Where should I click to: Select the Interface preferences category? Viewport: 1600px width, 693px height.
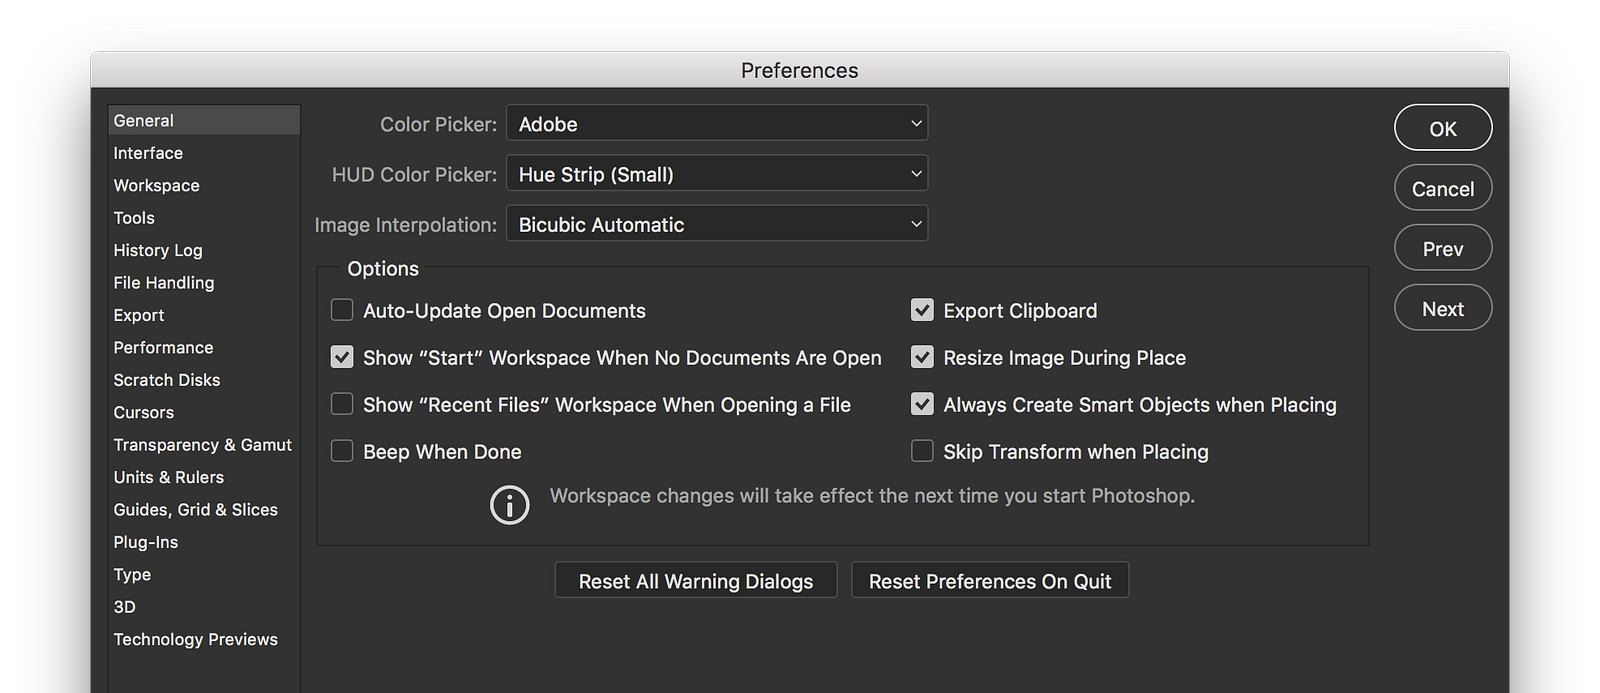tap(148, 153)
